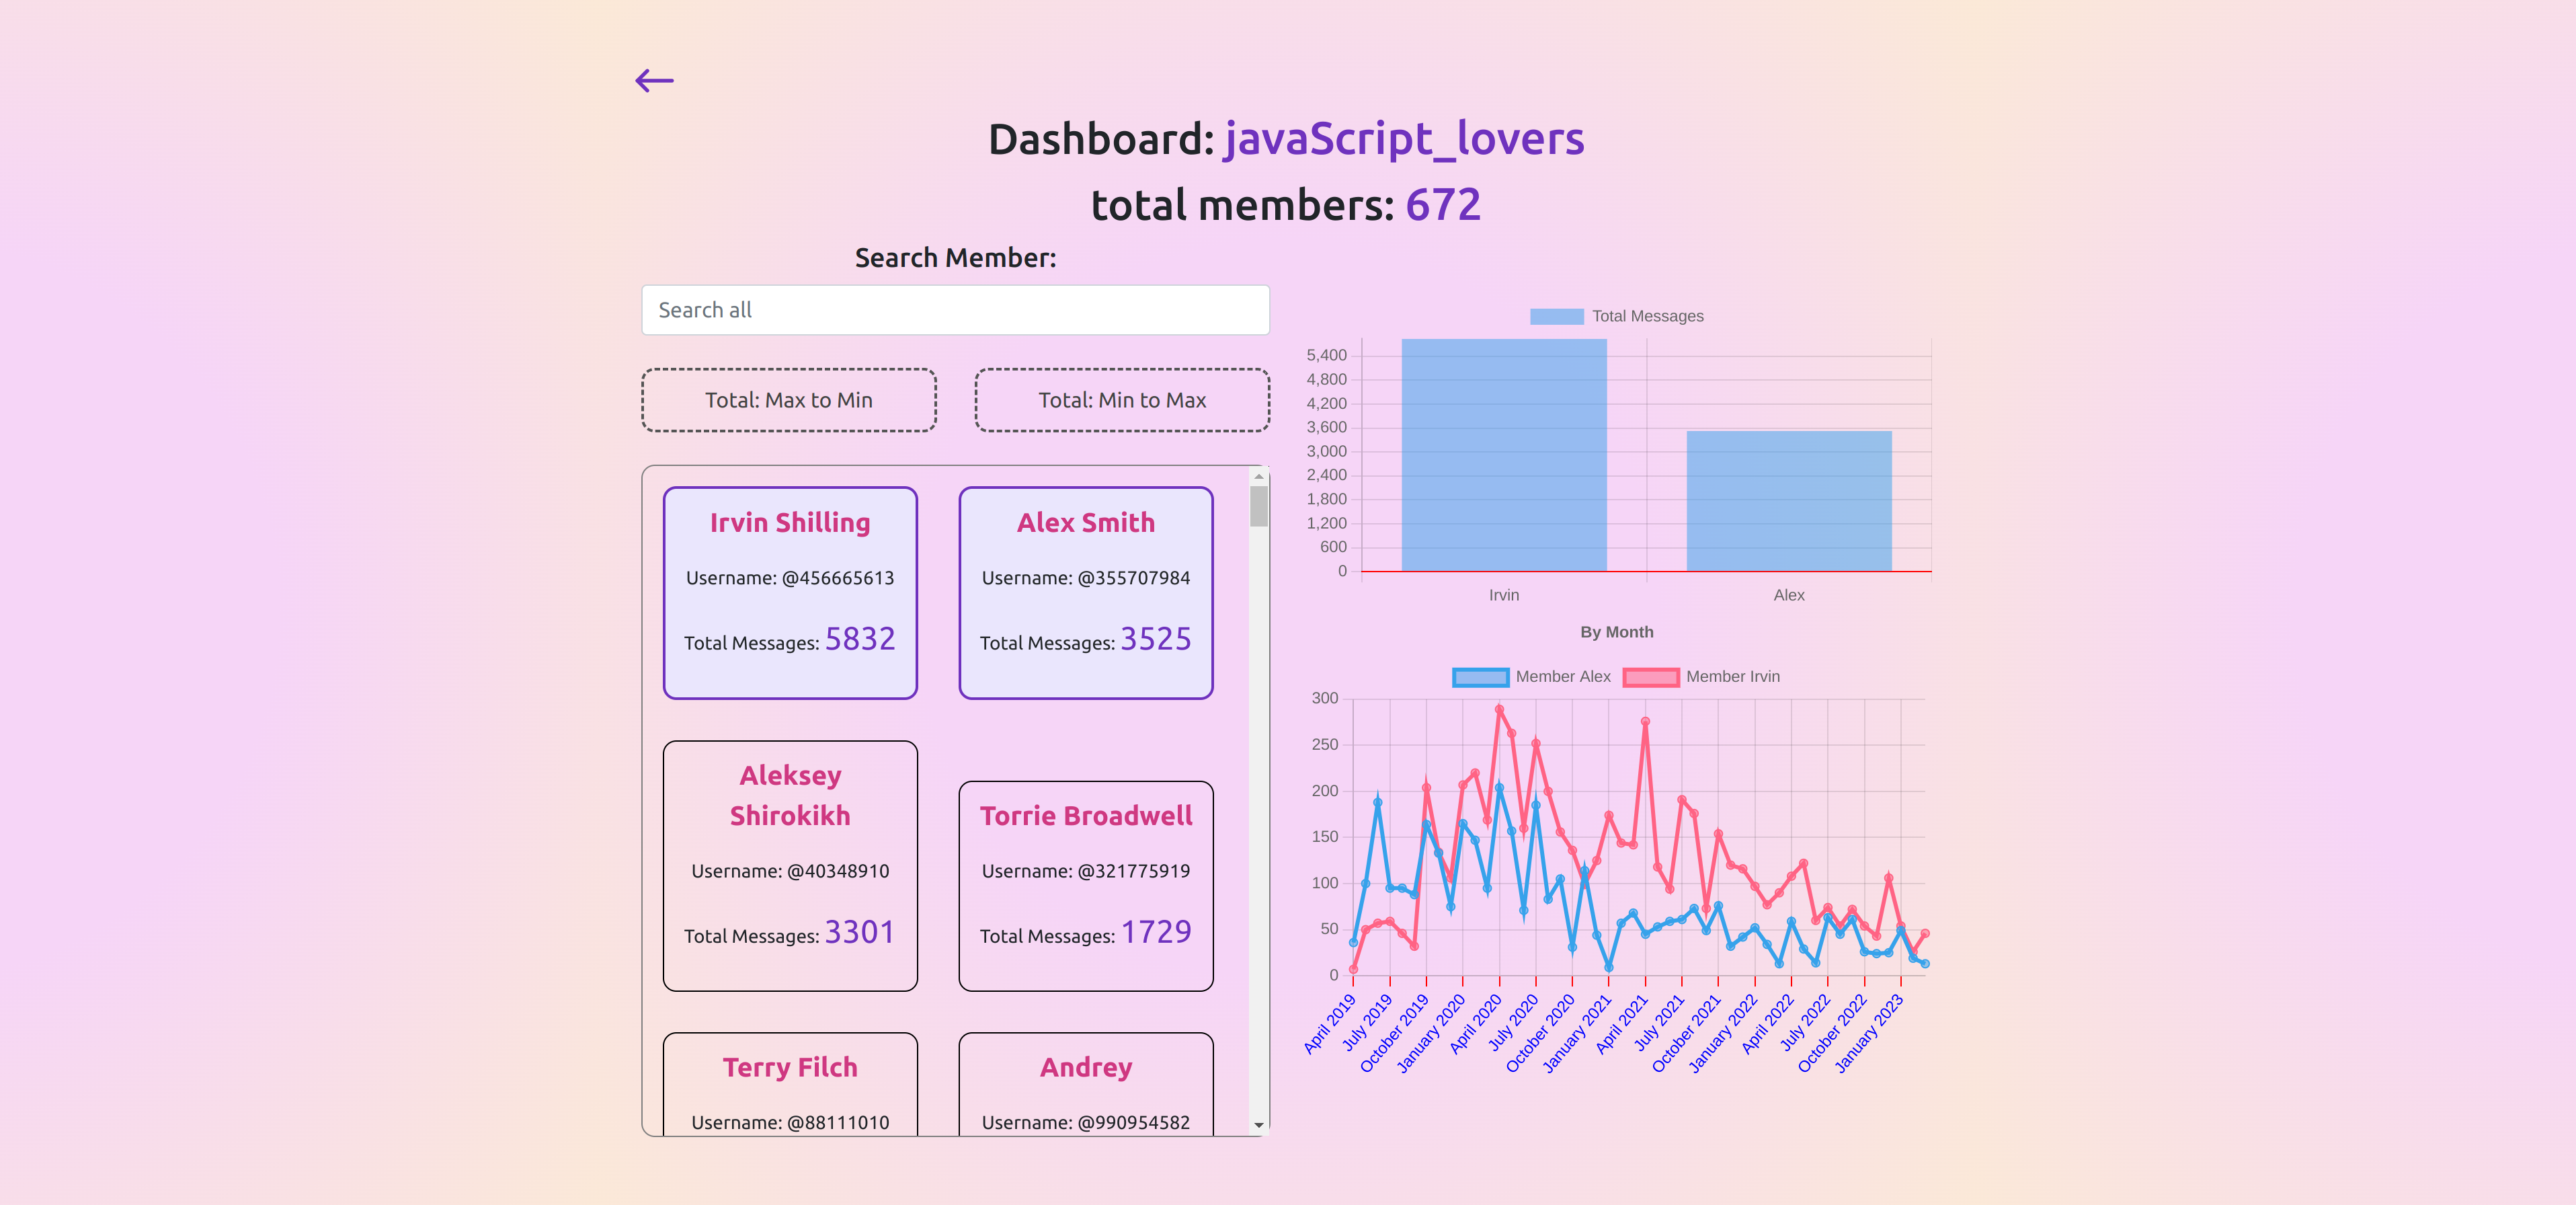Image resolution: width=2576 pixels, height=1205 pixels.
Task: Click the scroll down arrow in member list
Action: pyautogui.click(x=1259, y=1125)
